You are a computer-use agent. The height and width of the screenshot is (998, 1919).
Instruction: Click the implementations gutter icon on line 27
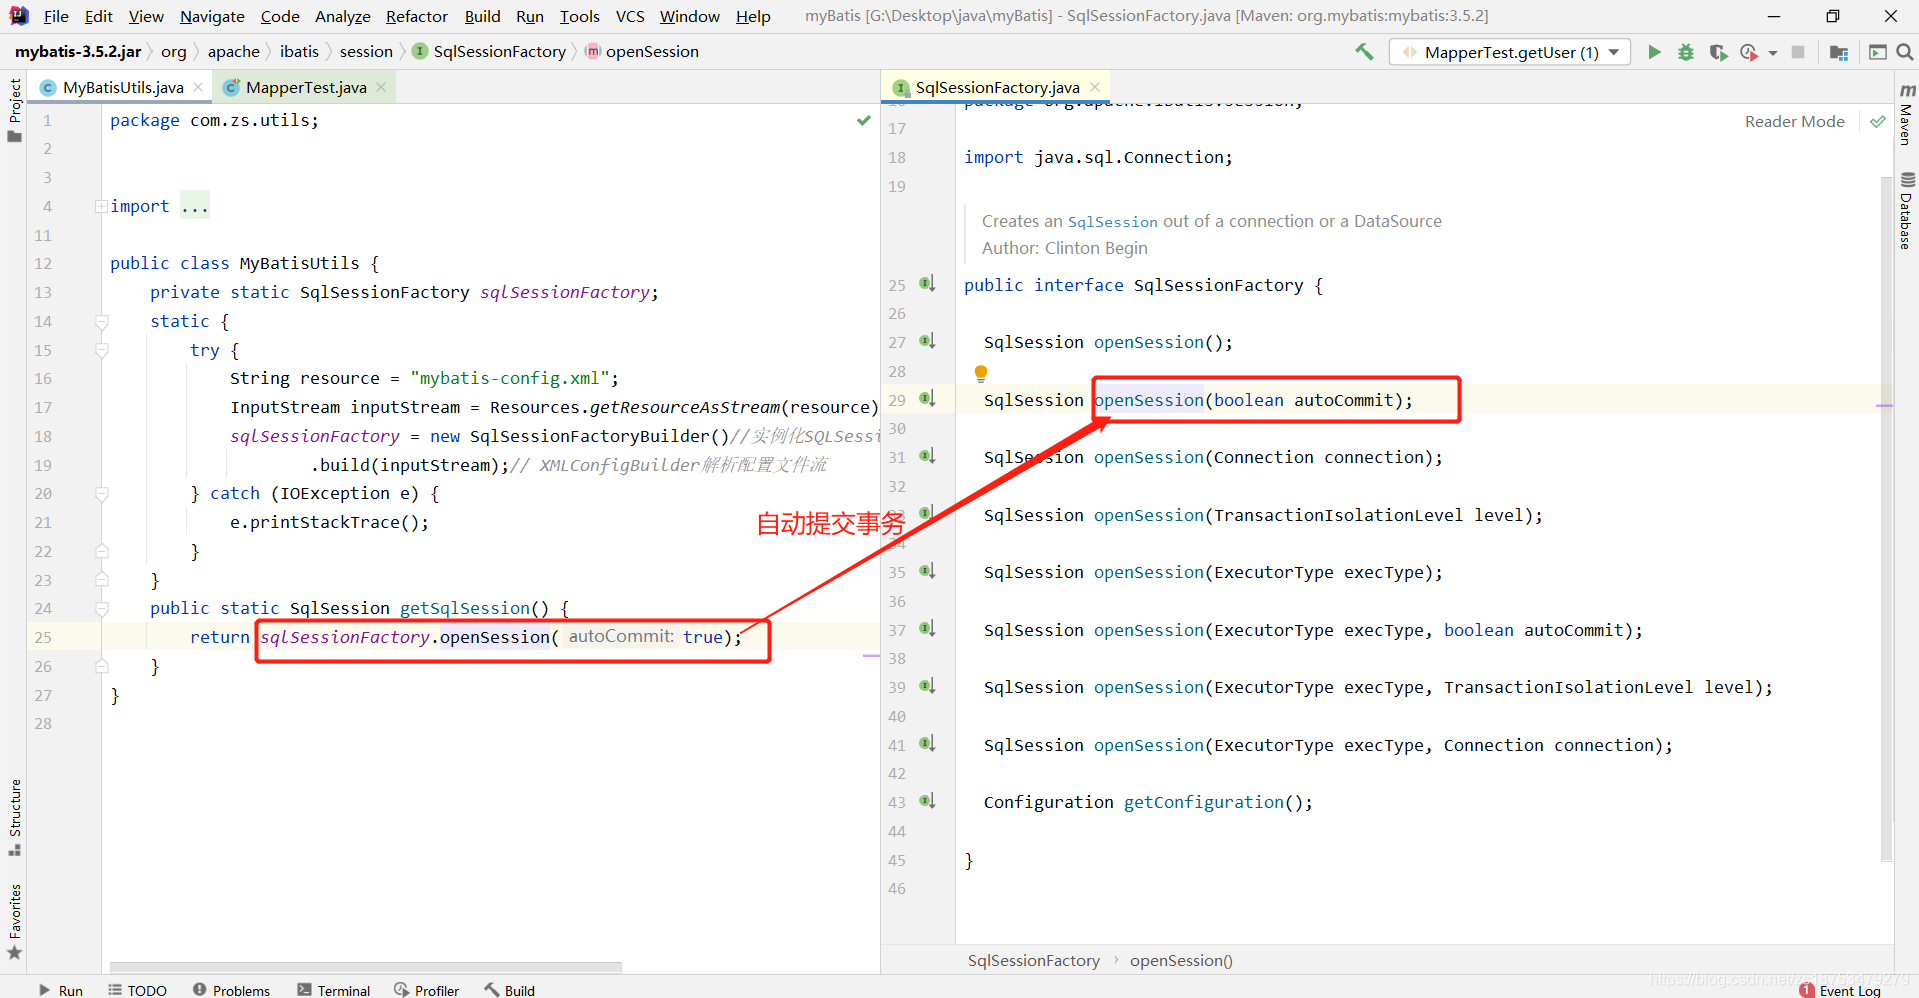(927, 341)
